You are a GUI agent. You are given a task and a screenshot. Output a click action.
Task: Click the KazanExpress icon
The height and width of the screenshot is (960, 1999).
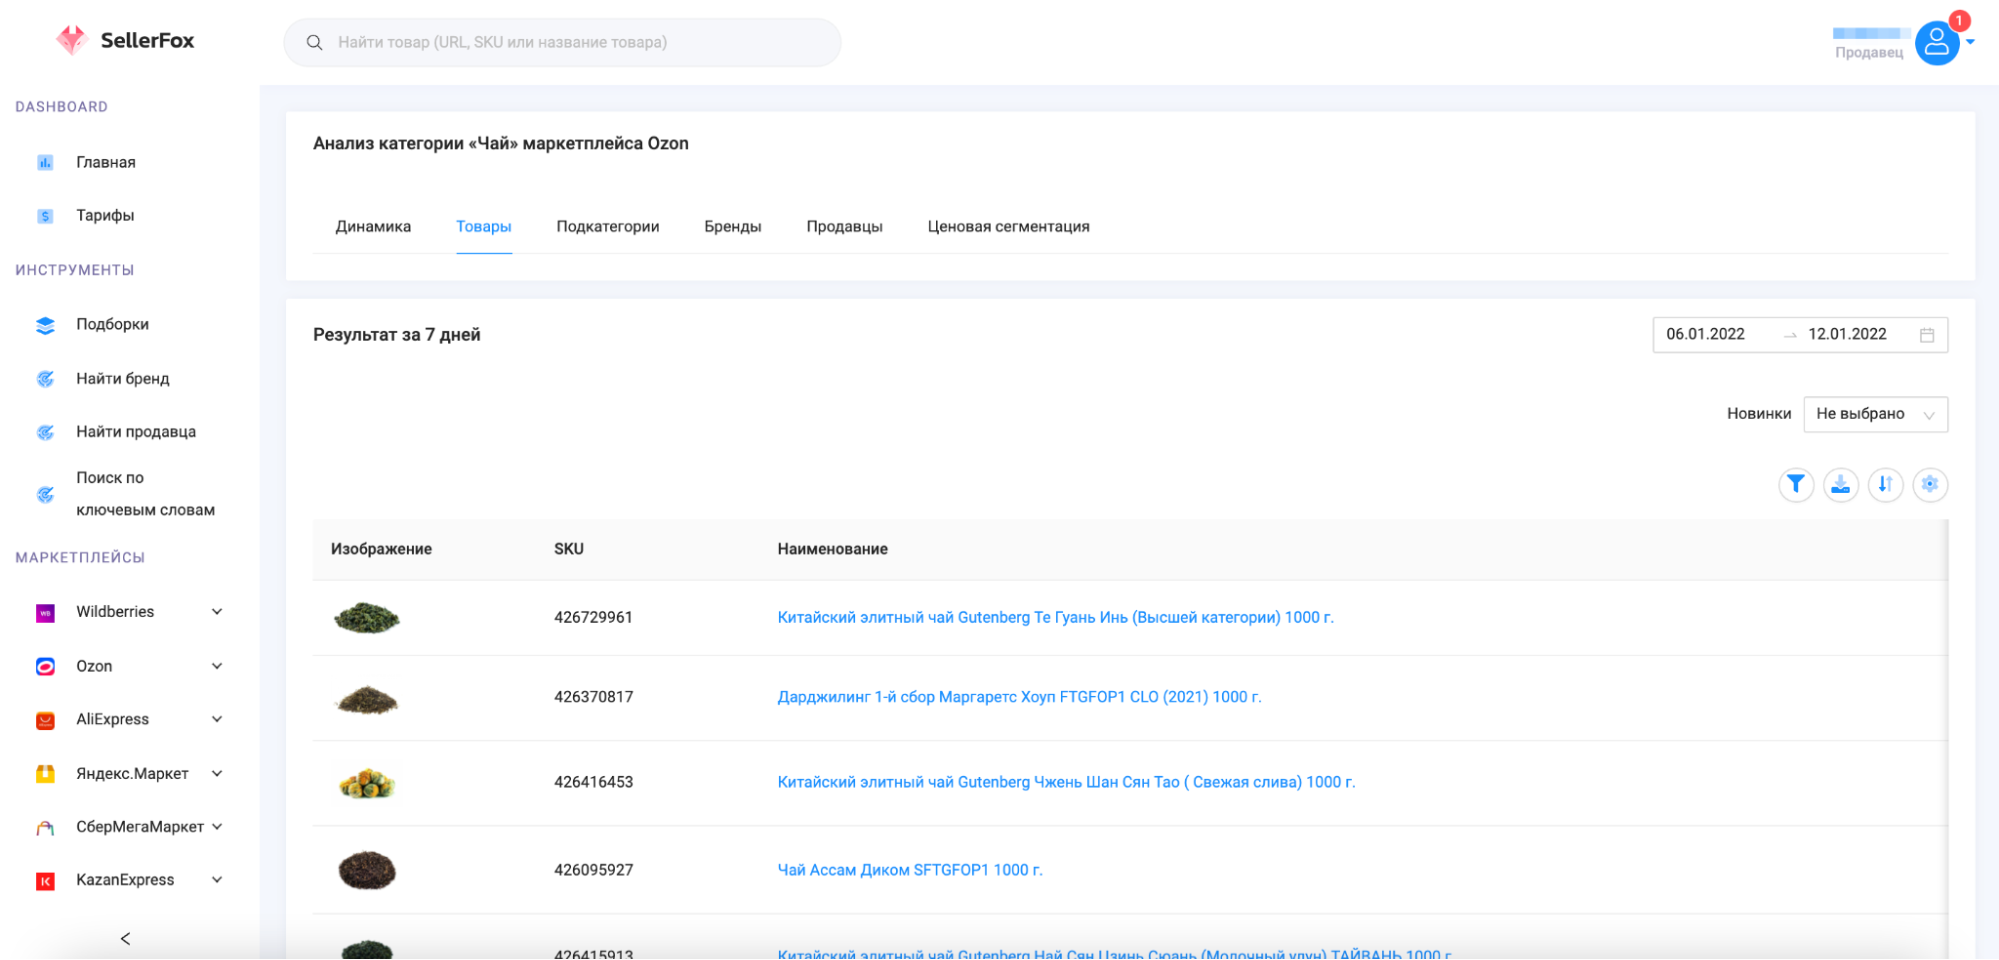pyautogui.click(x=45, y=881)
